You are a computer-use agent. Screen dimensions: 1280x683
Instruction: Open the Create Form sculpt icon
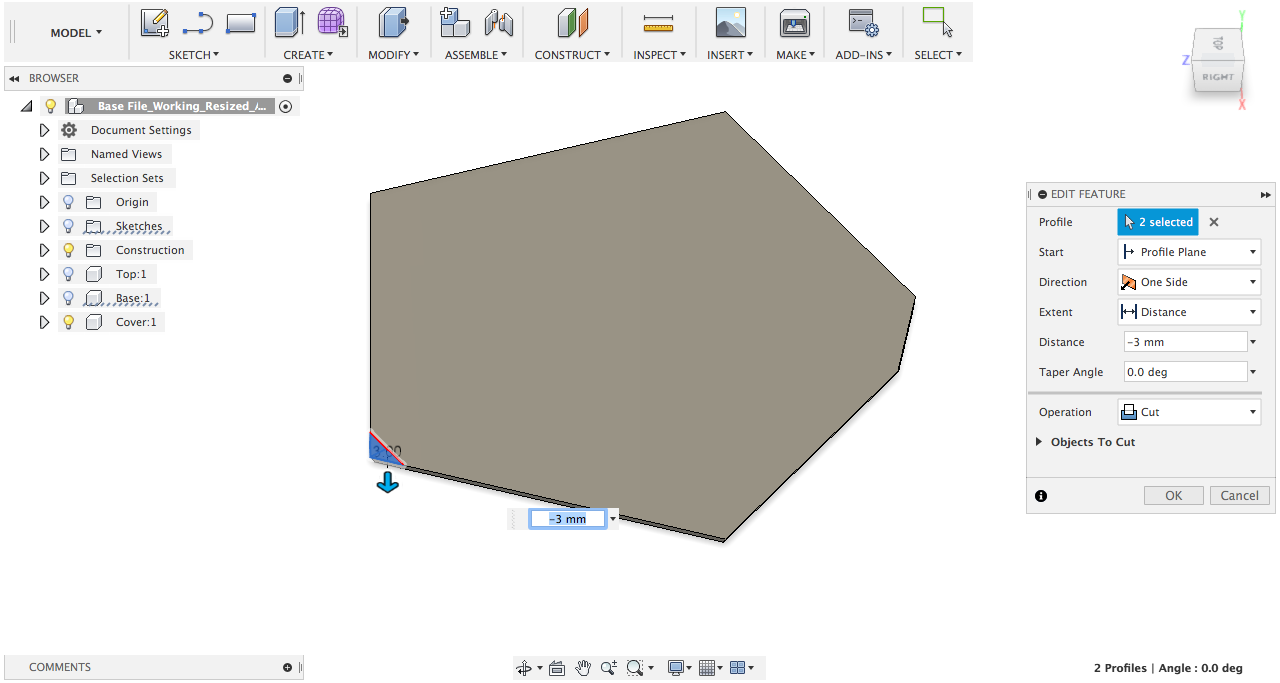tap(332, 23)
